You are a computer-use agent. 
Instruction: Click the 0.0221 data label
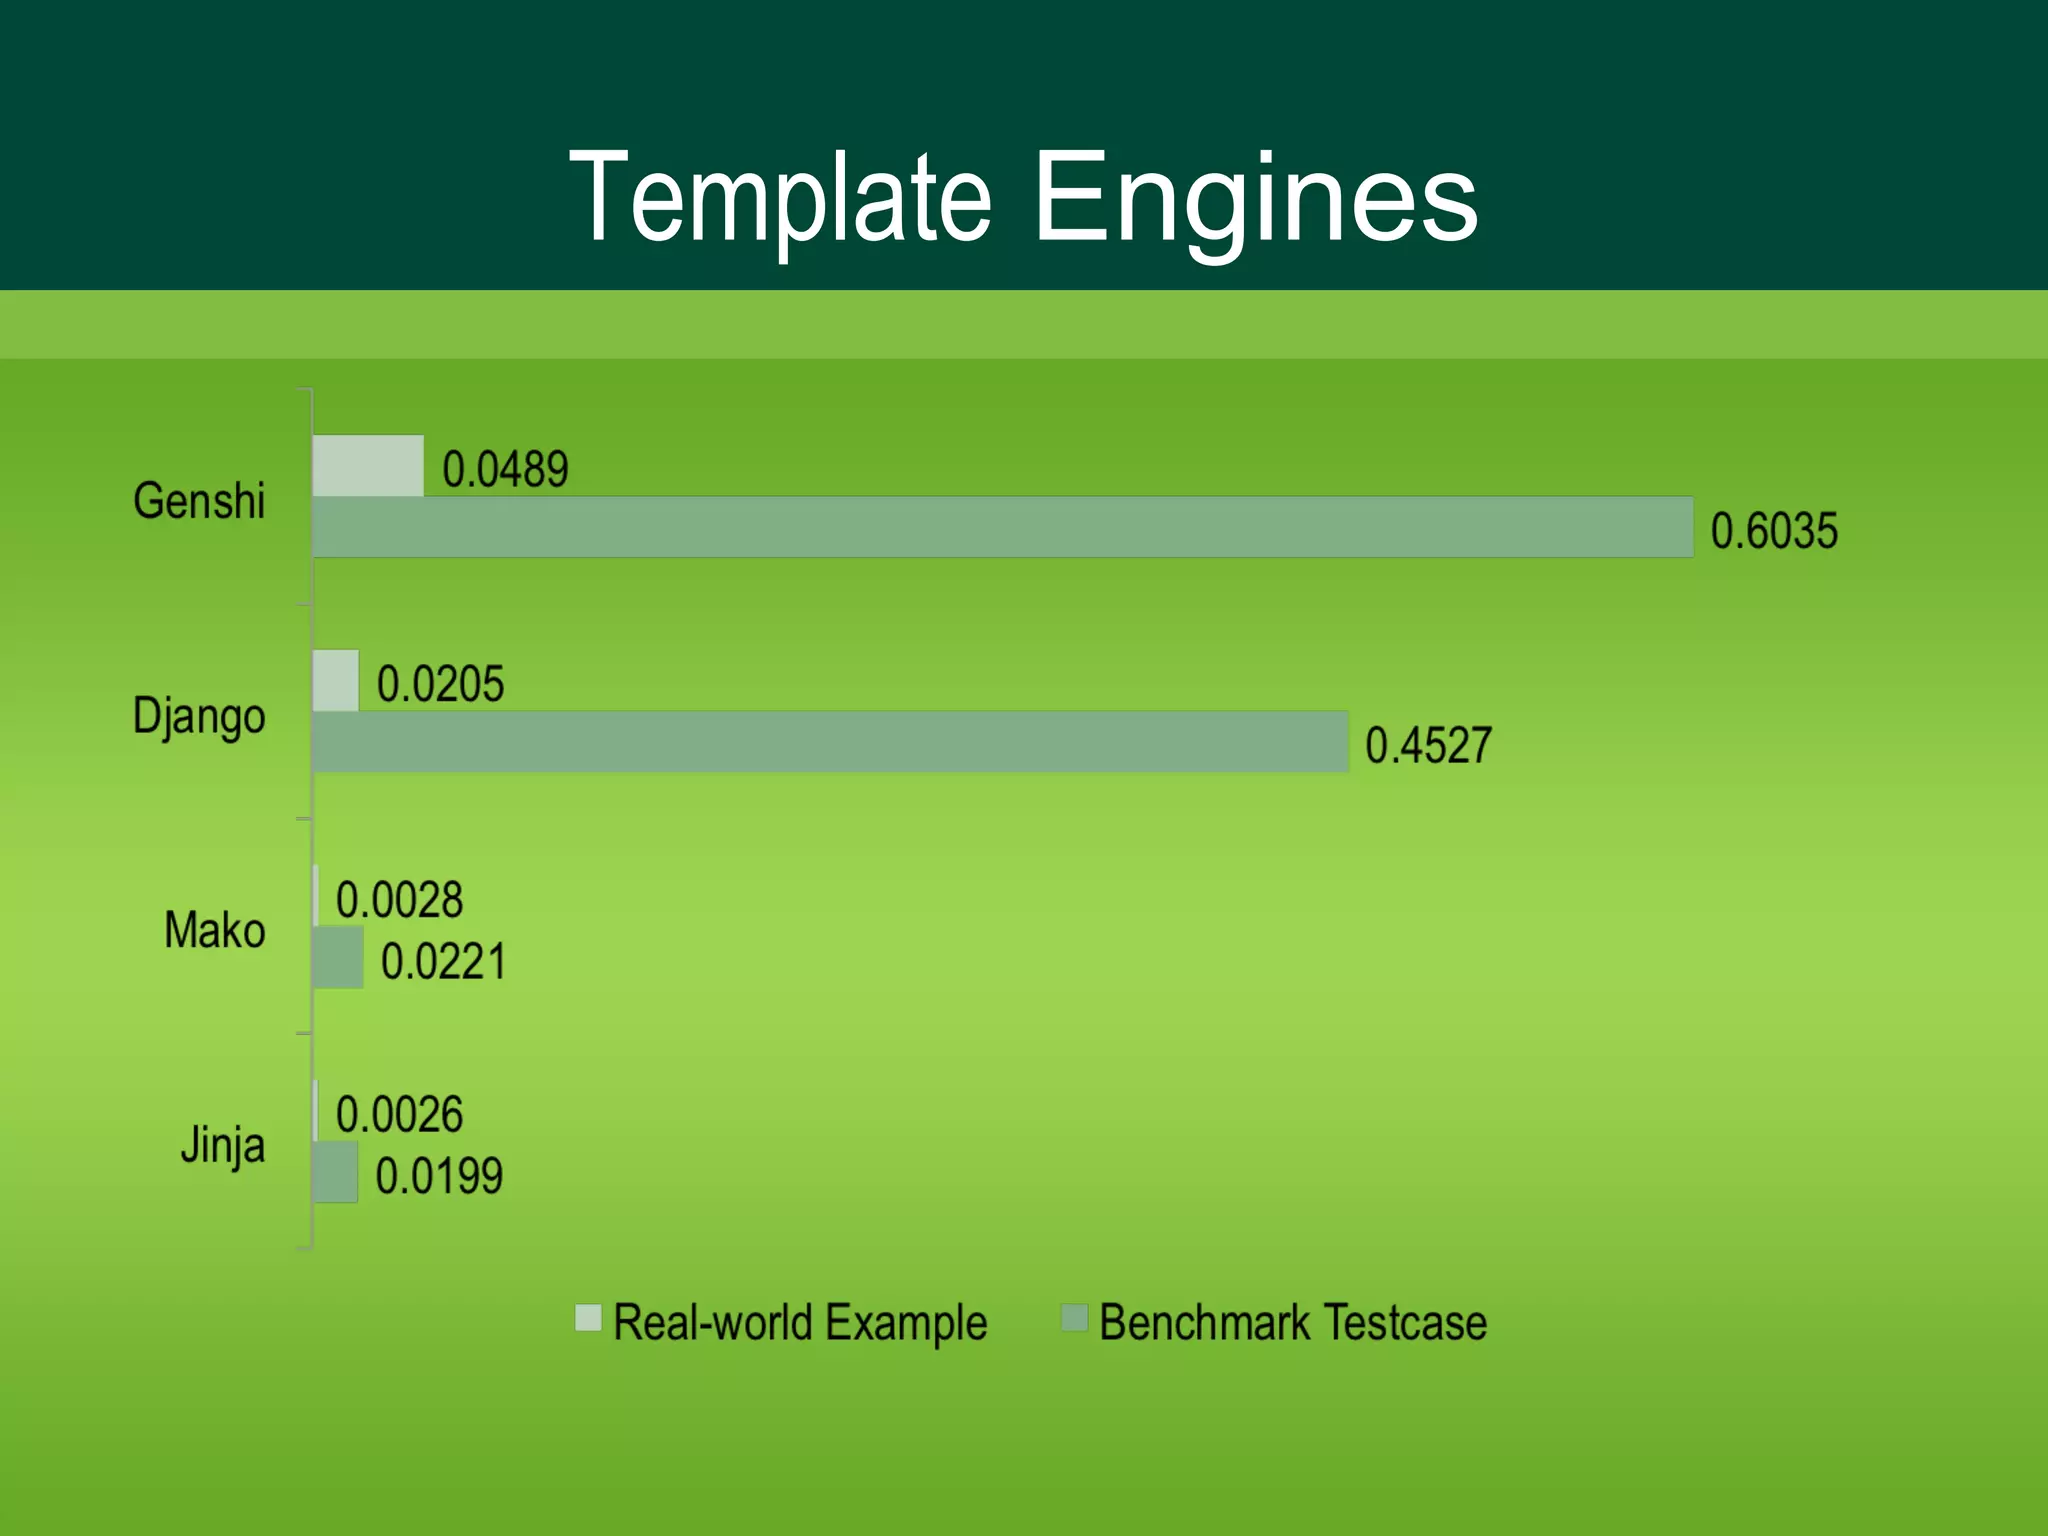[x=443, y=962]
